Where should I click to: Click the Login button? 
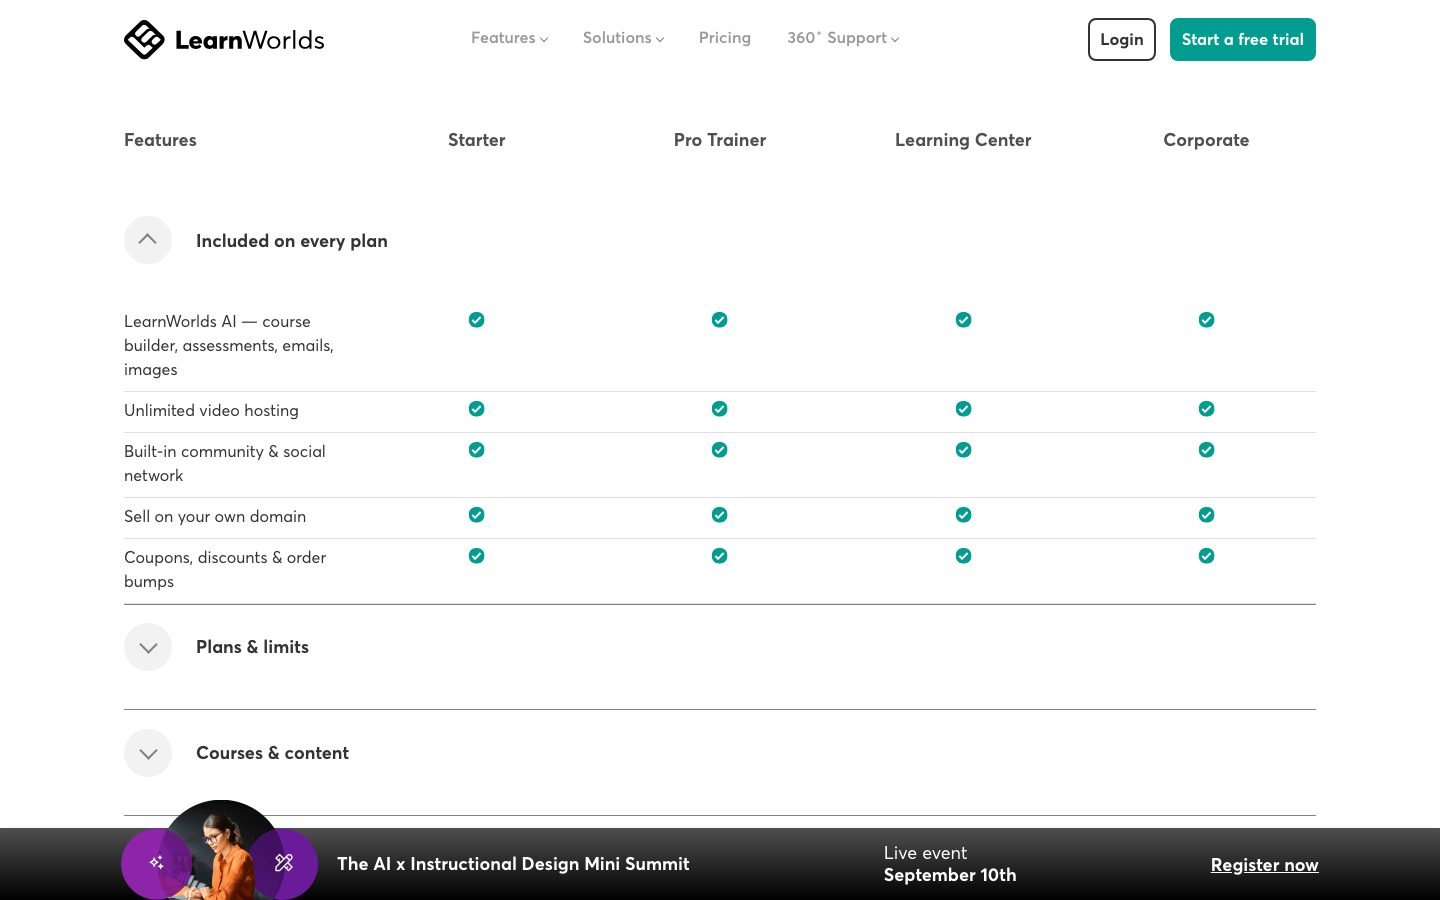[x=1122, y=39]
